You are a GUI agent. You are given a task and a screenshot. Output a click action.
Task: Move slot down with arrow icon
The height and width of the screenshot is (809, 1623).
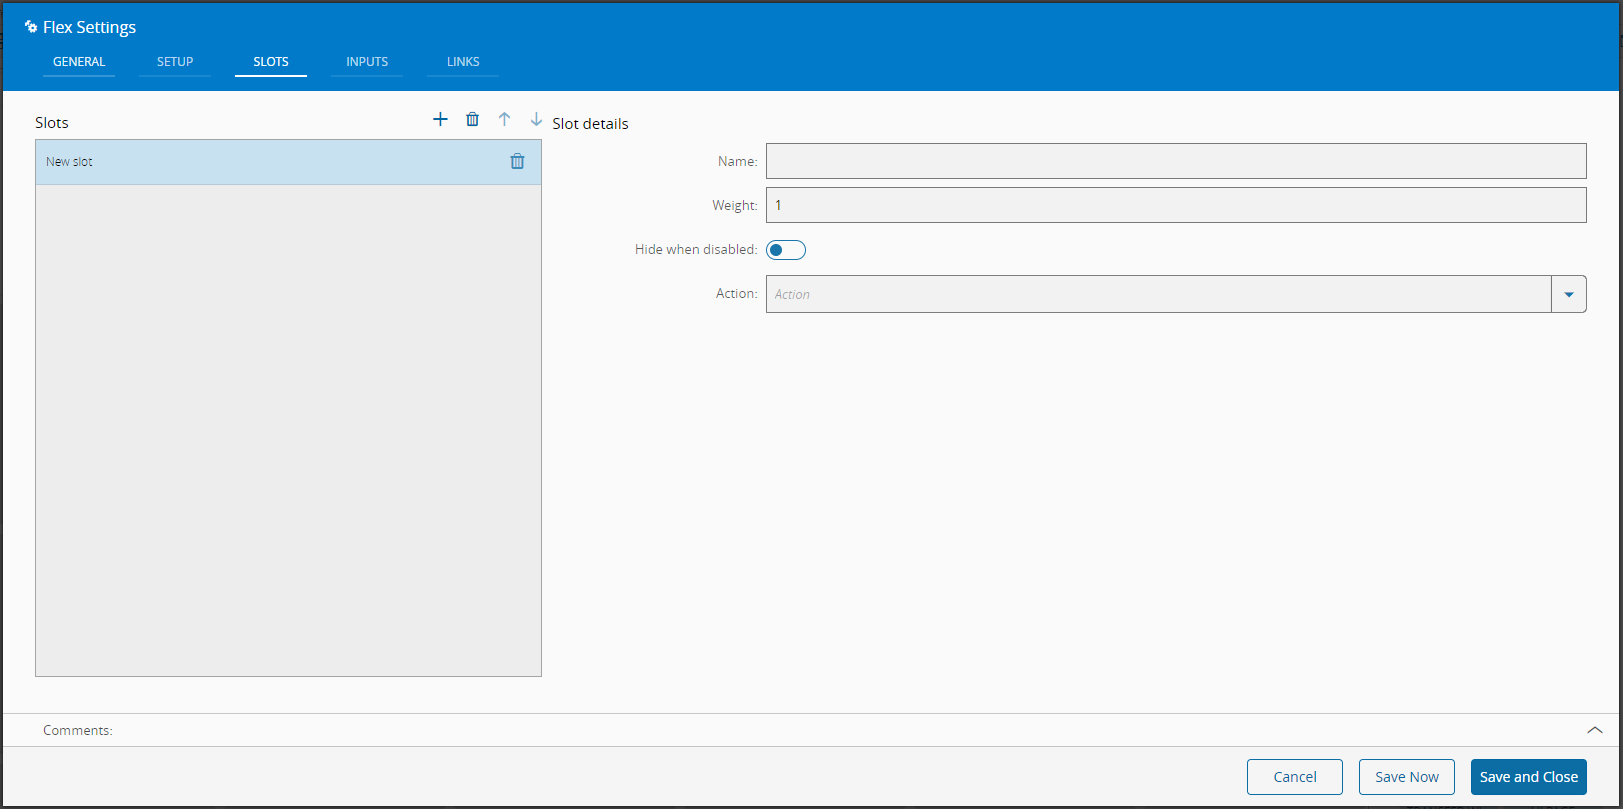point(537,120)
